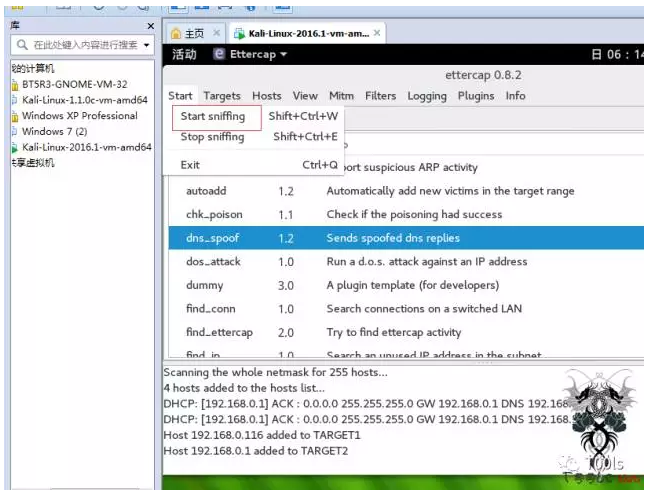Viewport: 648px width, 491px height.
Task: Open the library search dropdown arrow
Action: [x=146, y=45]
